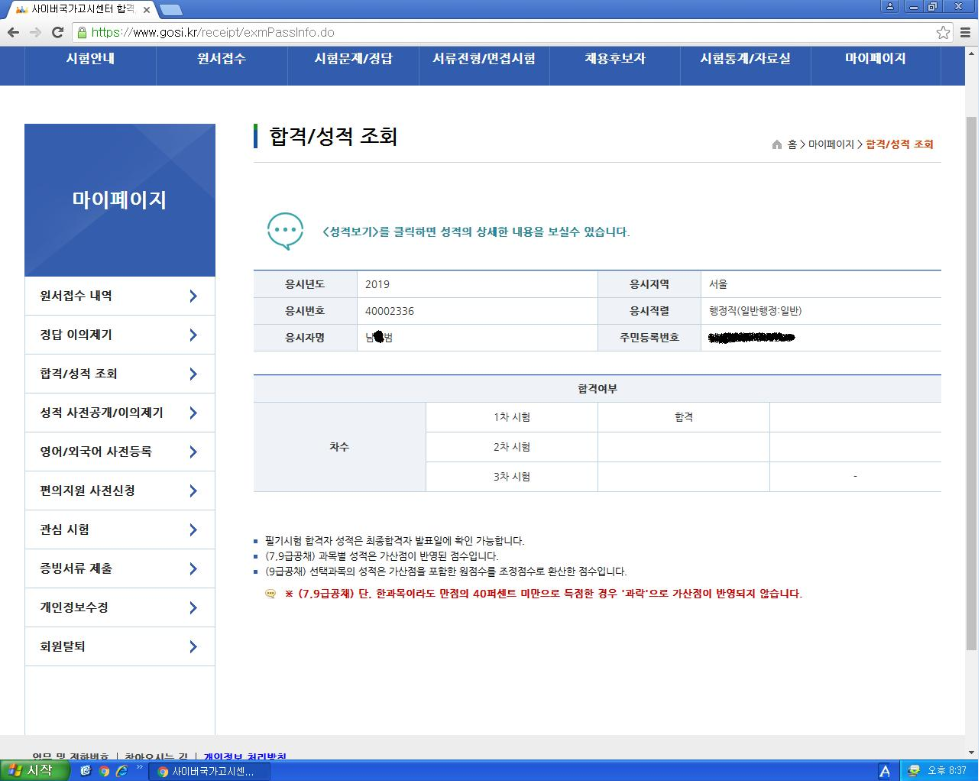This screenshot has width=979, height=781.
Task: Expand 정답 이의제기 sidebar item
Action: [x=119, y=335]
